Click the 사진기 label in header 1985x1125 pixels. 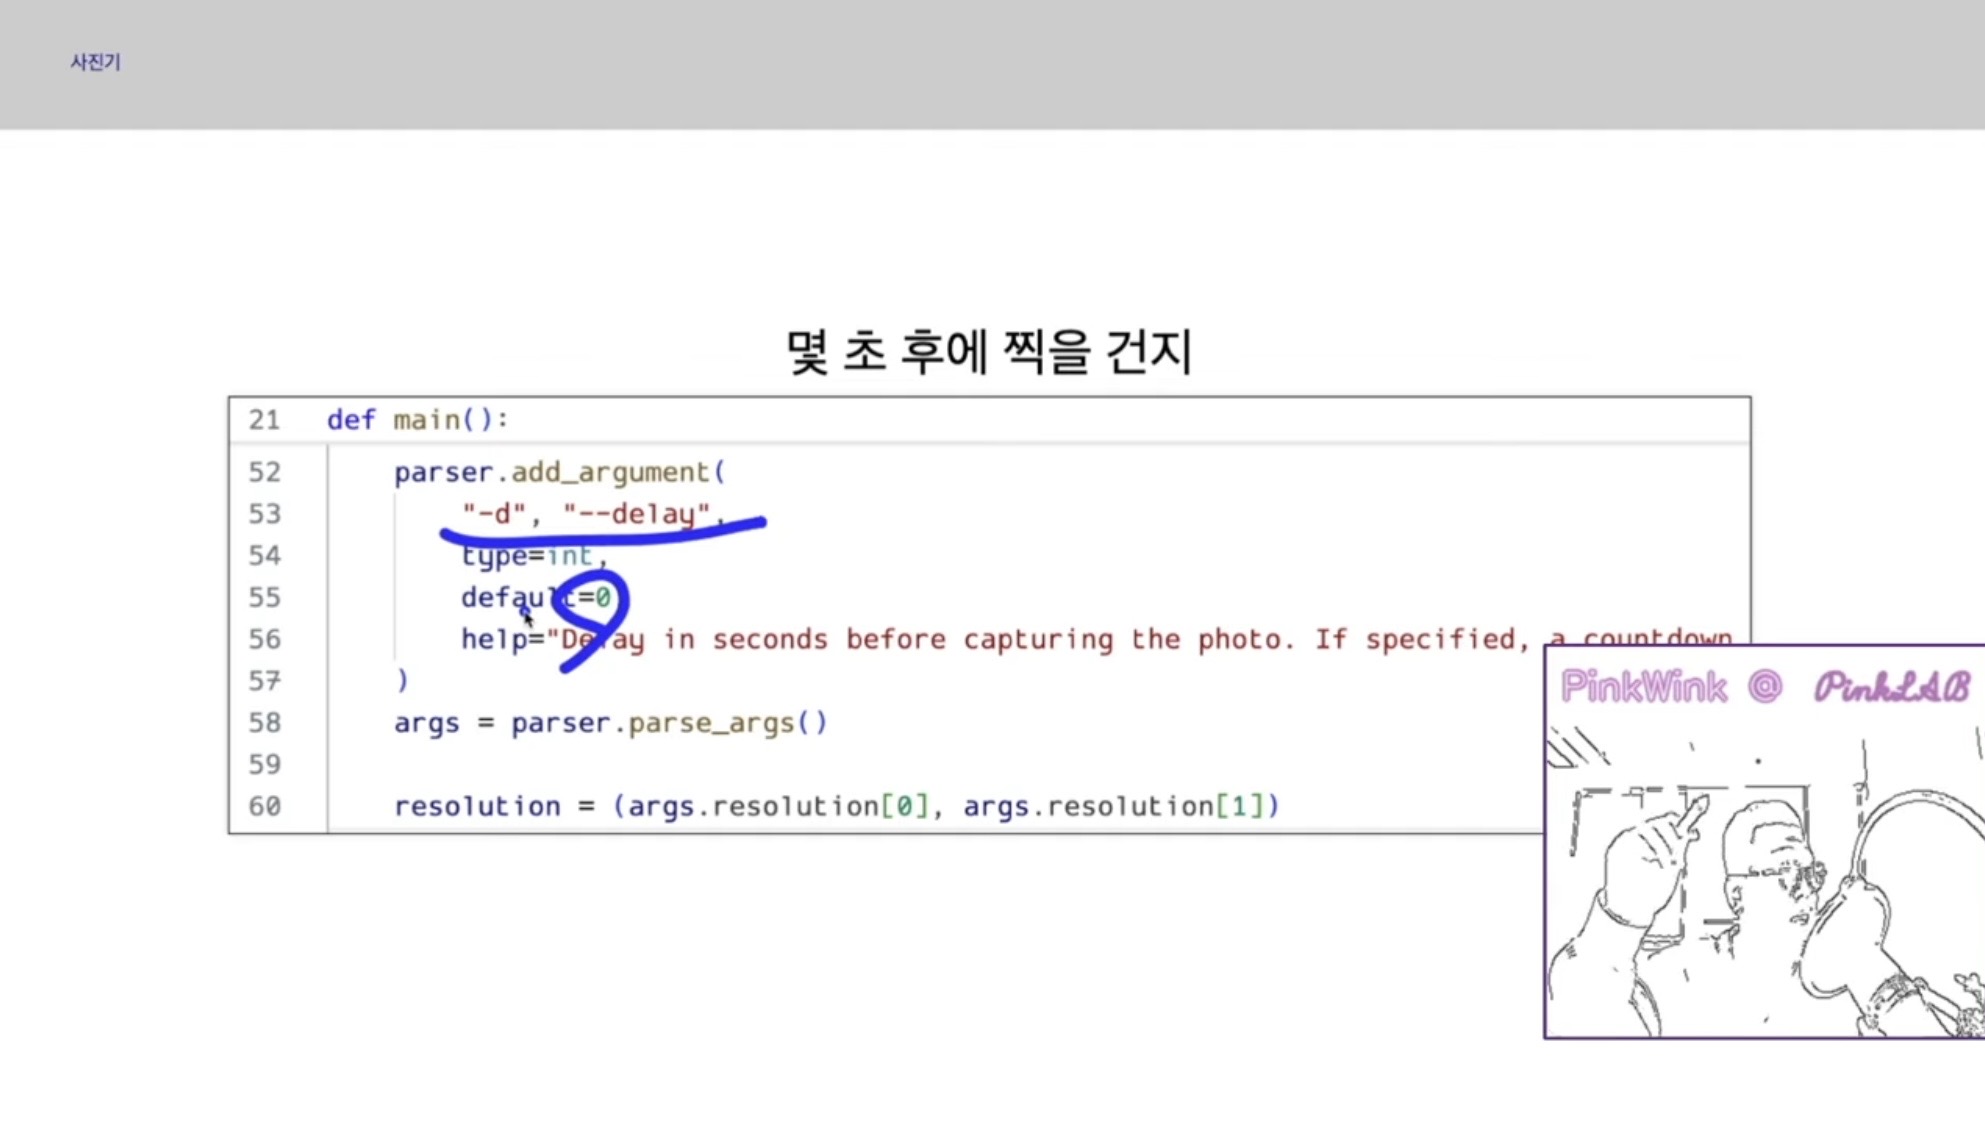[x=95, y=62]
